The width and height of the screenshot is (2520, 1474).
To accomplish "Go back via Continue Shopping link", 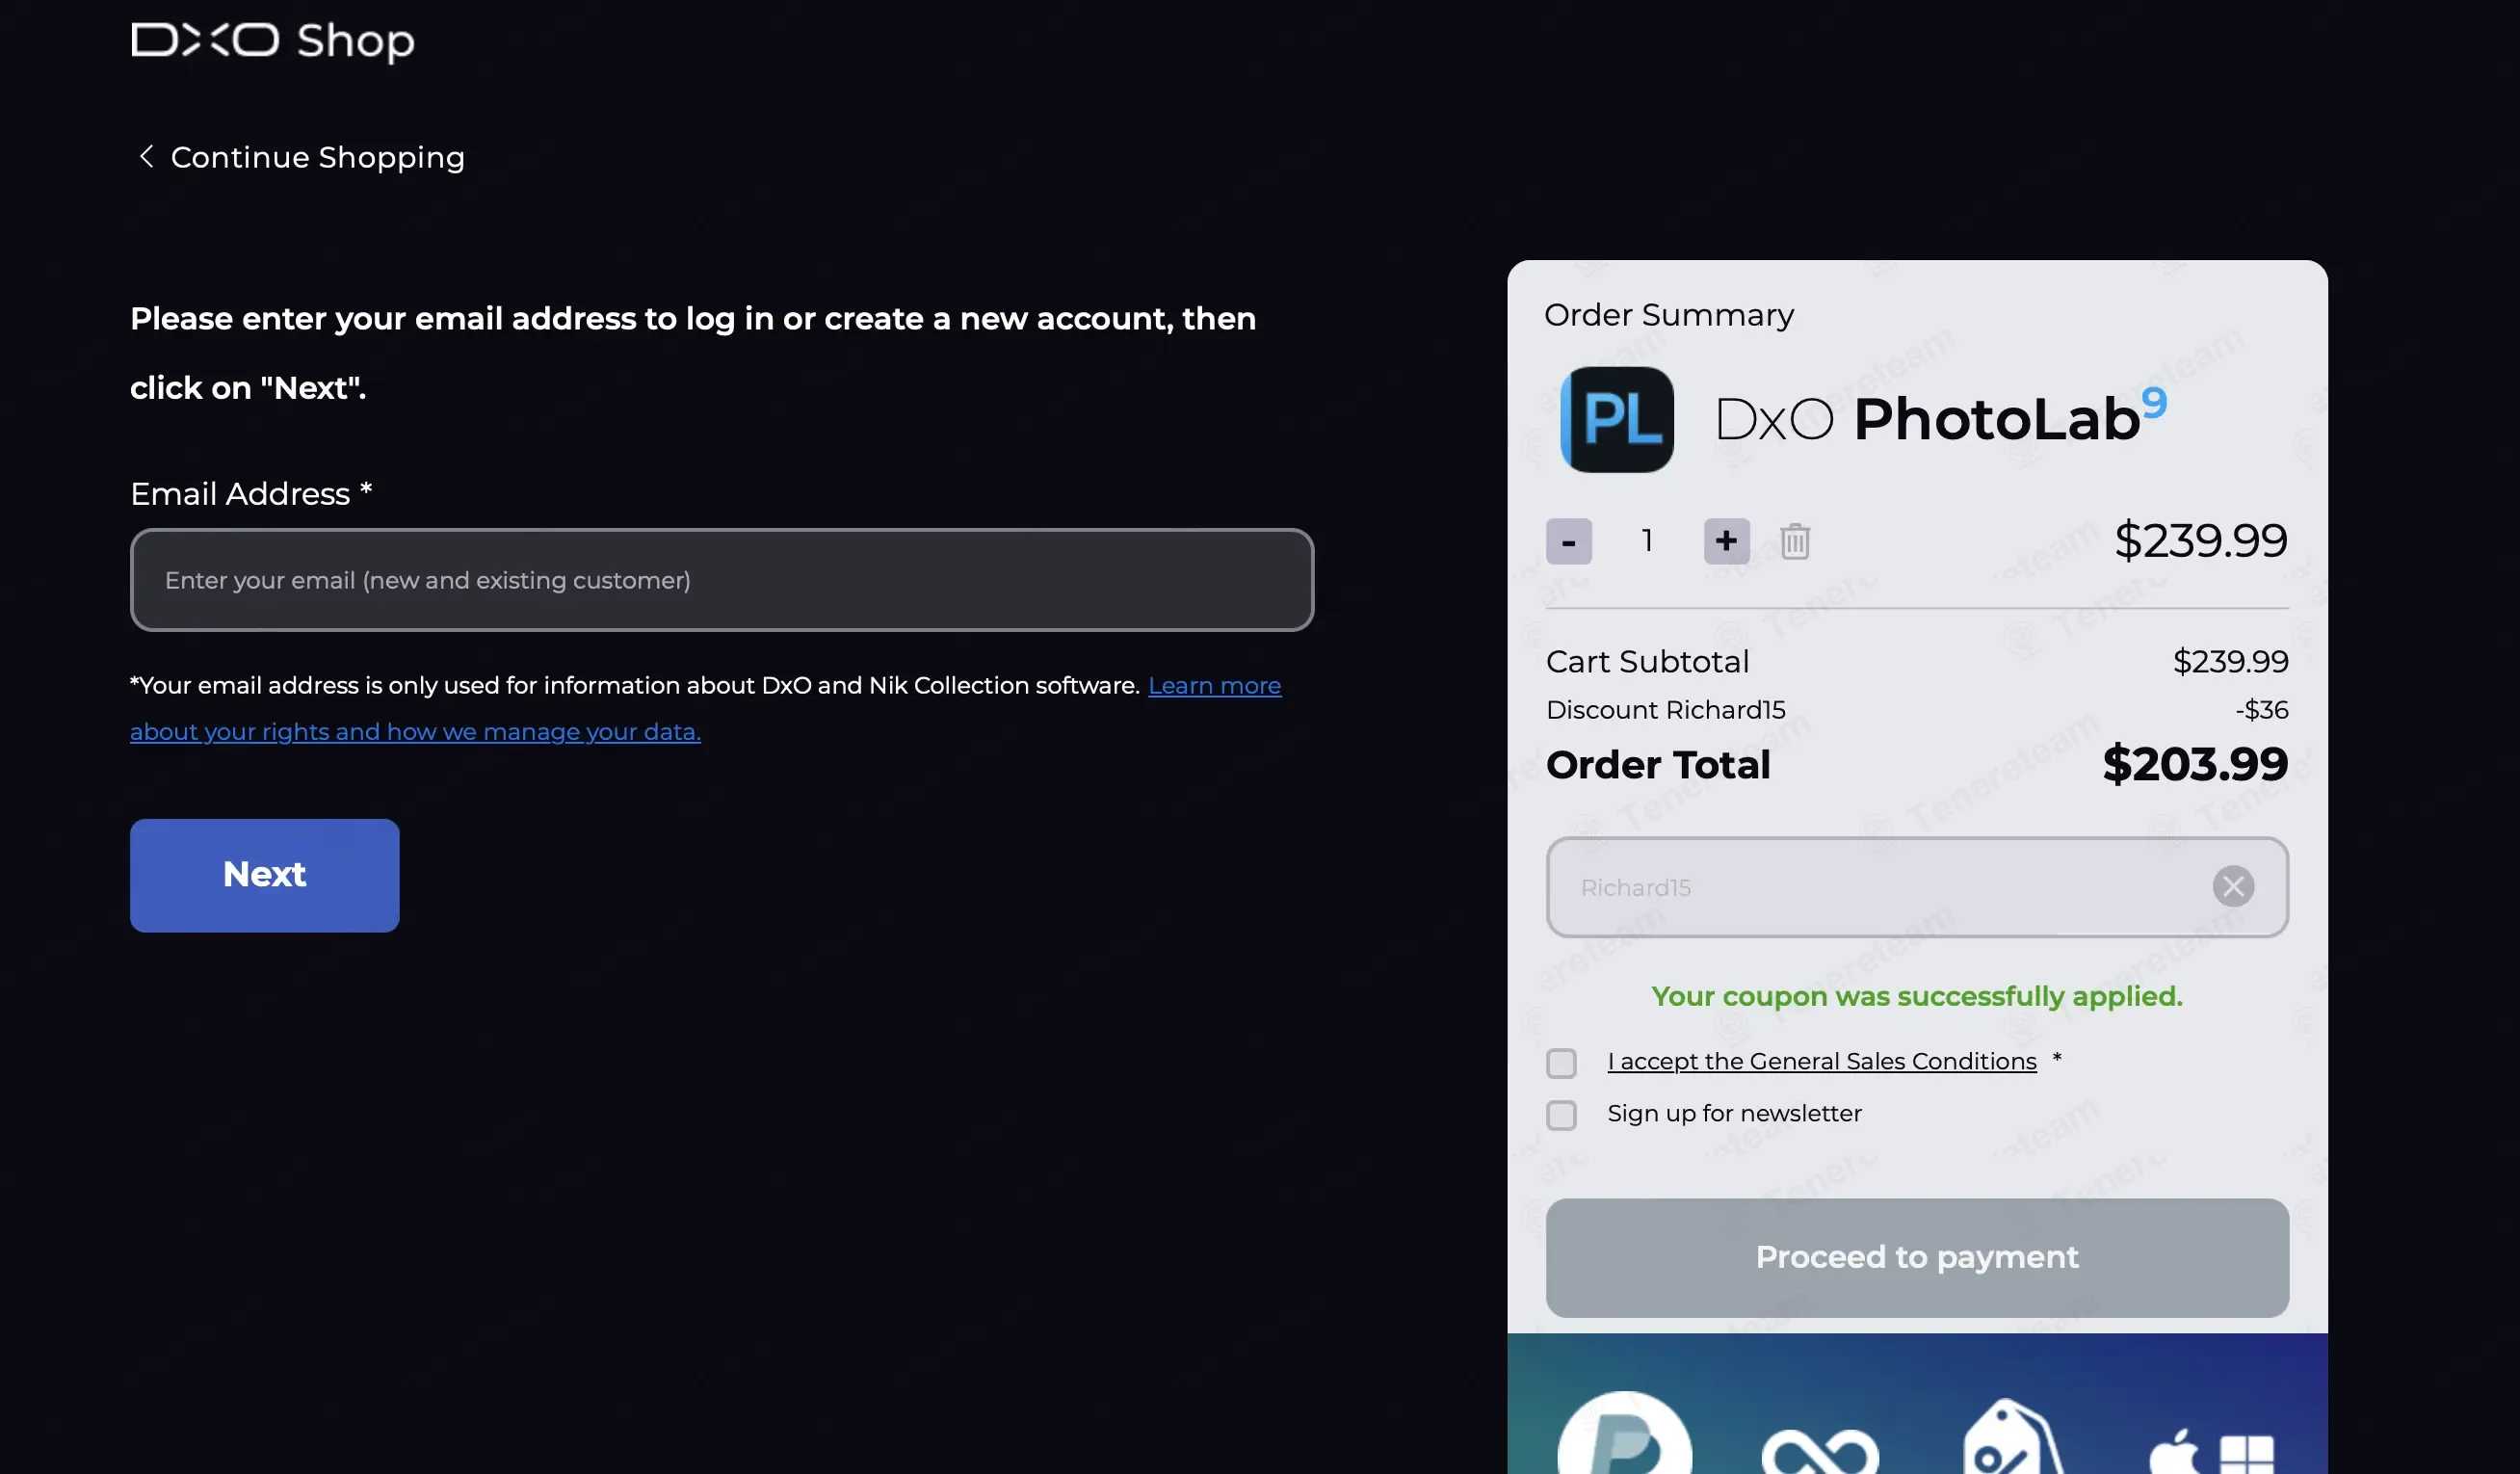I will click(x=317, y=157).
